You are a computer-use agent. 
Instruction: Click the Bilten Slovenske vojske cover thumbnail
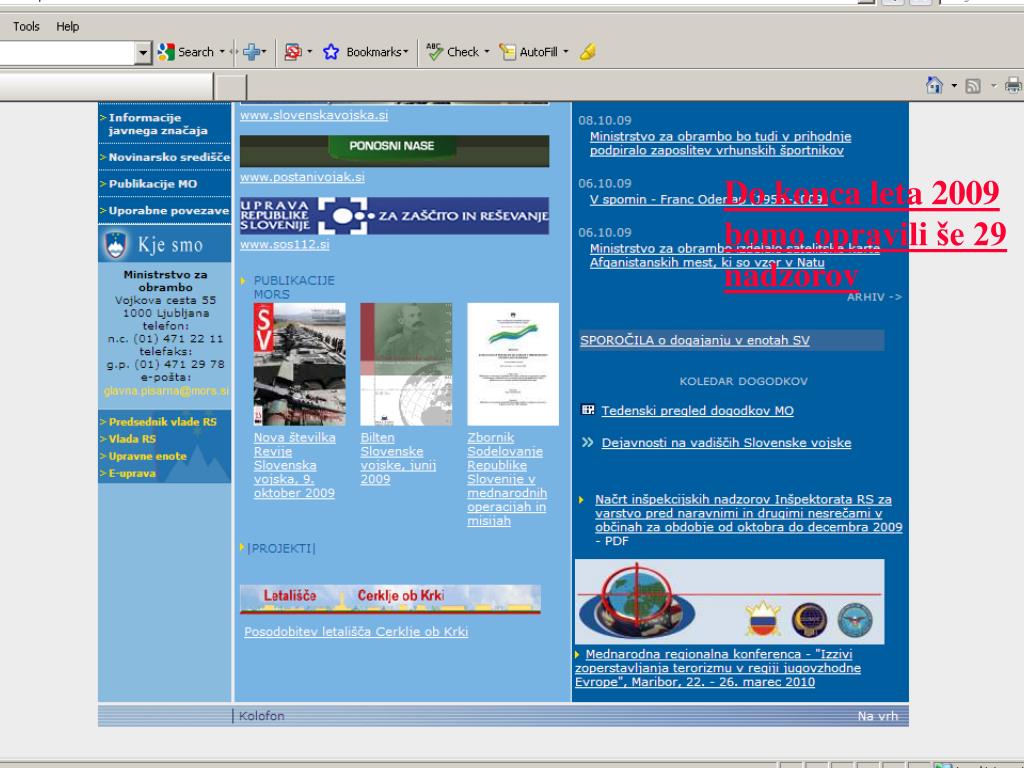[x=406, y=364]
